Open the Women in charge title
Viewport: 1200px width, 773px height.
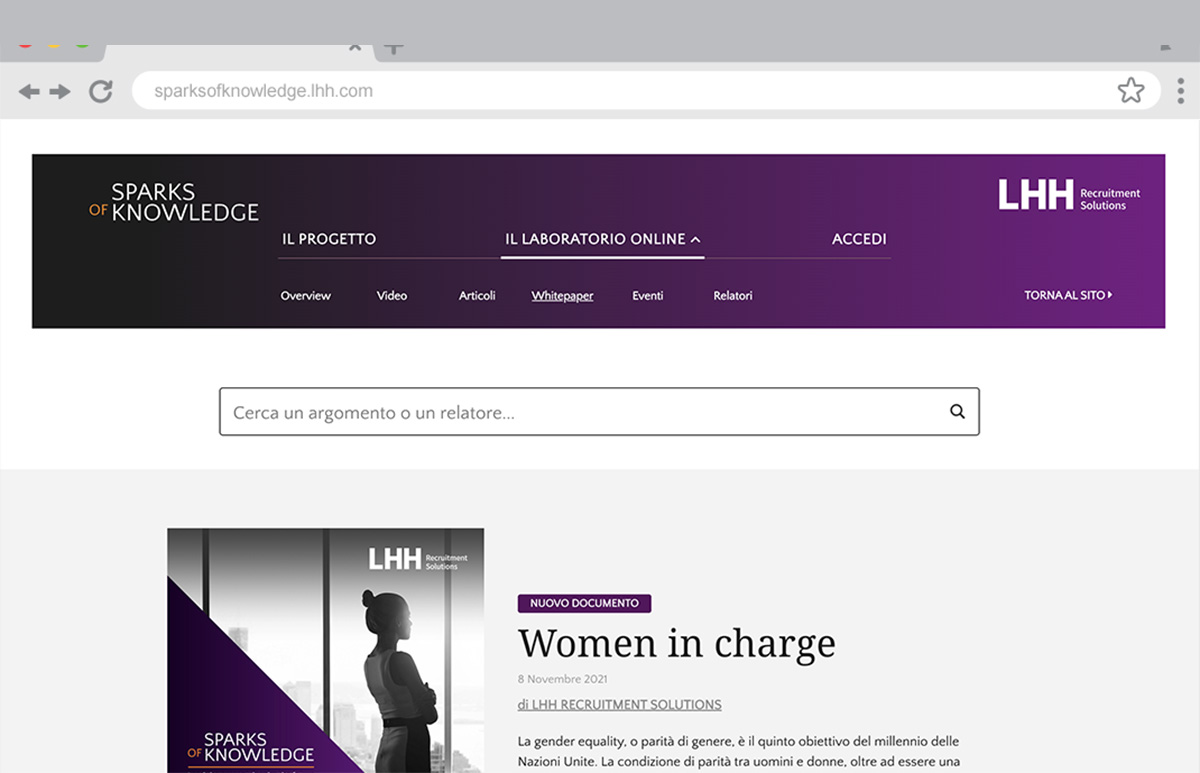[x=676, y=644]
